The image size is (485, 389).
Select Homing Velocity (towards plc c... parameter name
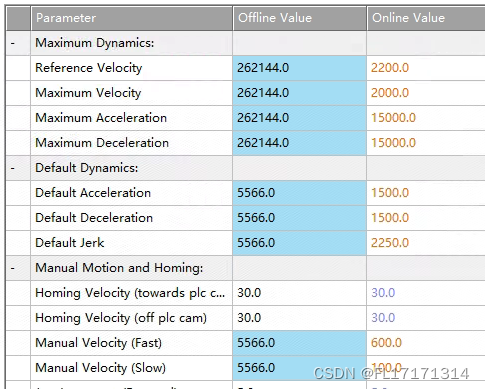pyautogui.click(x=130, y=293)
